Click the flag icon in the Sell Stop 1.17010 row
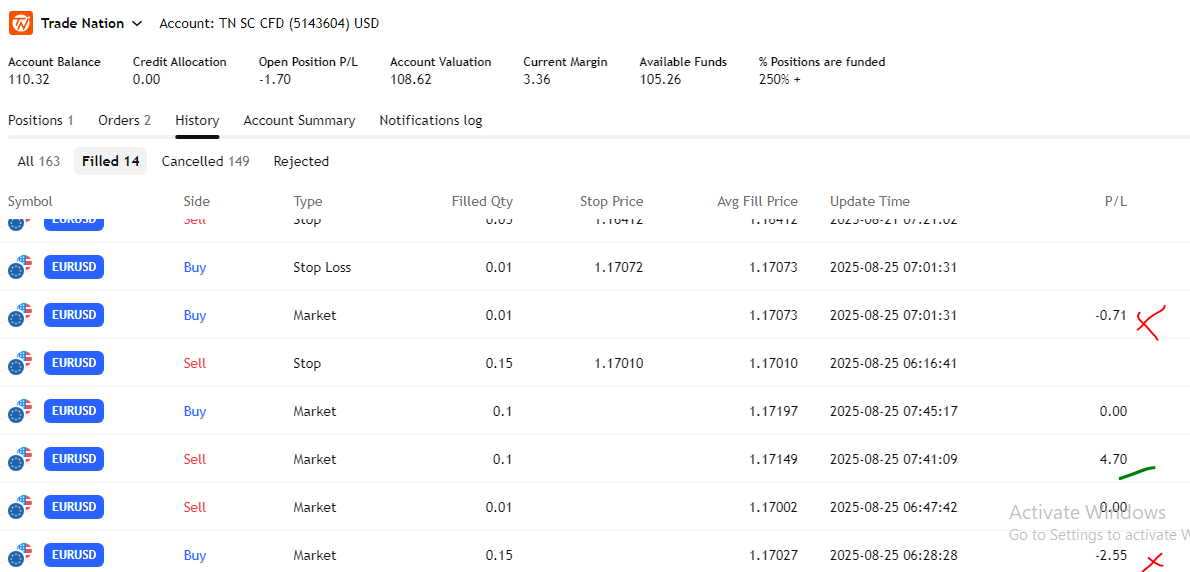Screen dimensions: 1190x572 click(x=20, y=363)
